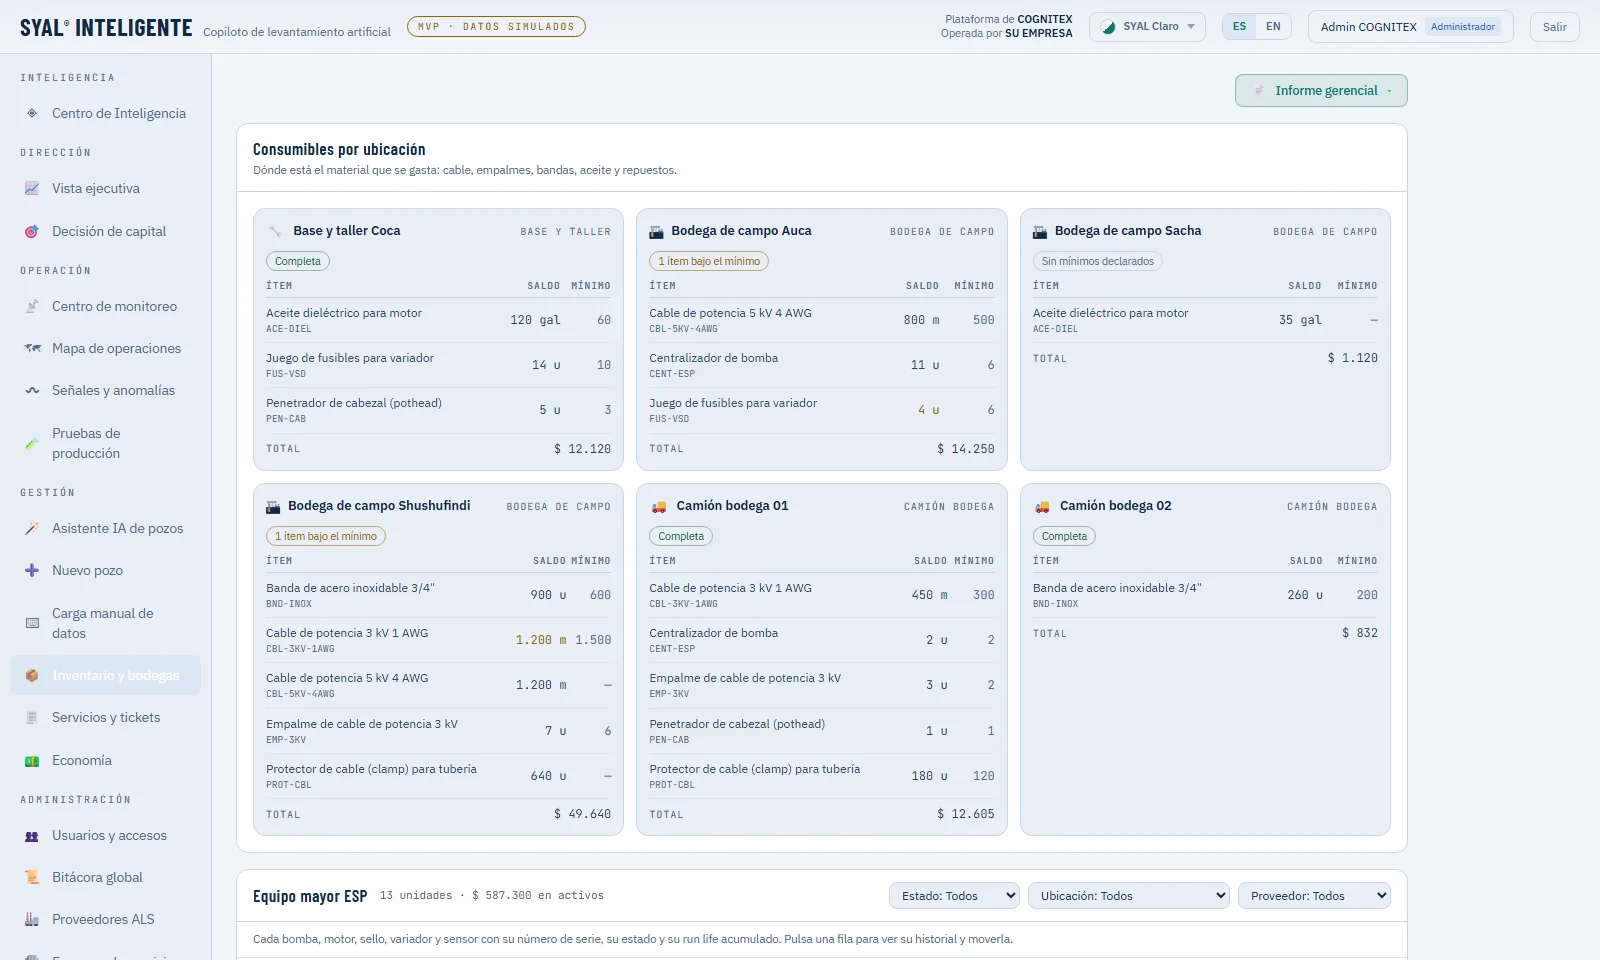The image size is (1600, 960).
Task: Open Centro de Inteligencia icon in sidebar
Action: pos(32,113)
